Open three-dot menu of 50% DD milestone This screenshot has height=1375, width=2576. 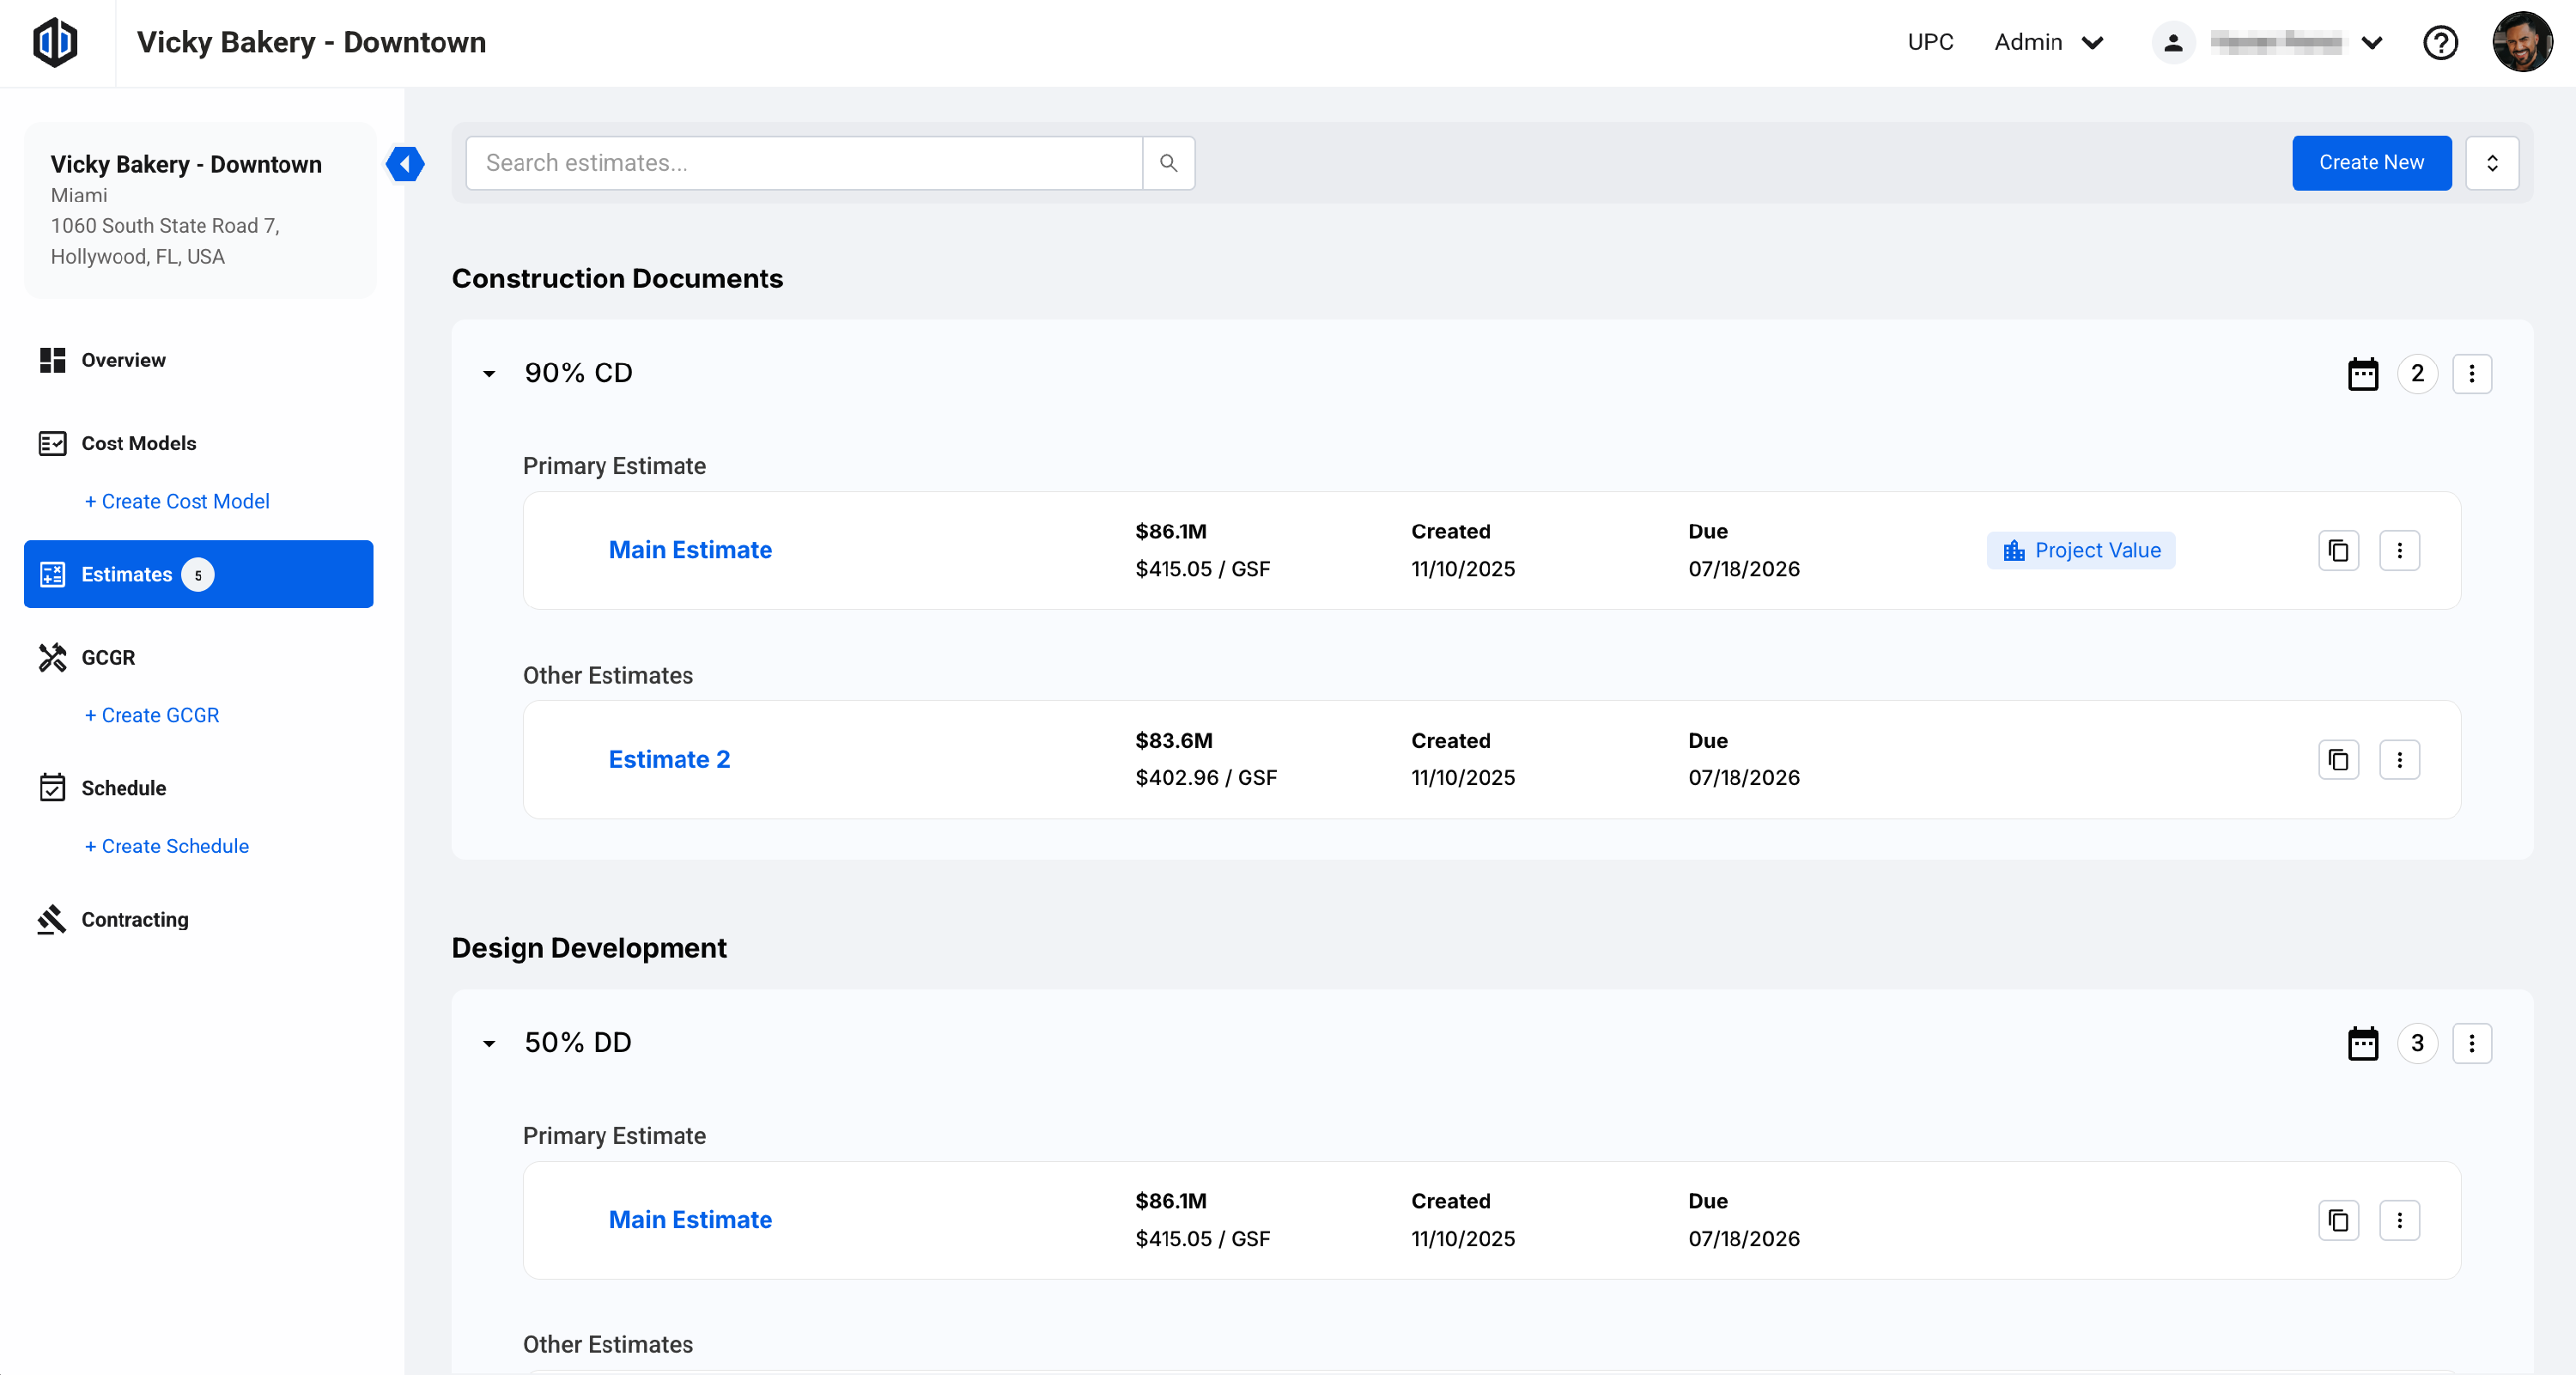click(x=2472, y=1044)
